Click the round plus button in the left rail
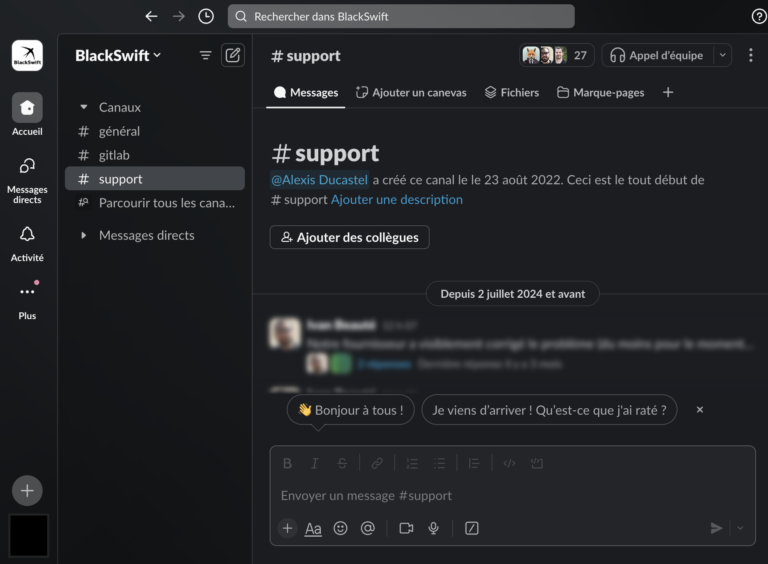 27,491
